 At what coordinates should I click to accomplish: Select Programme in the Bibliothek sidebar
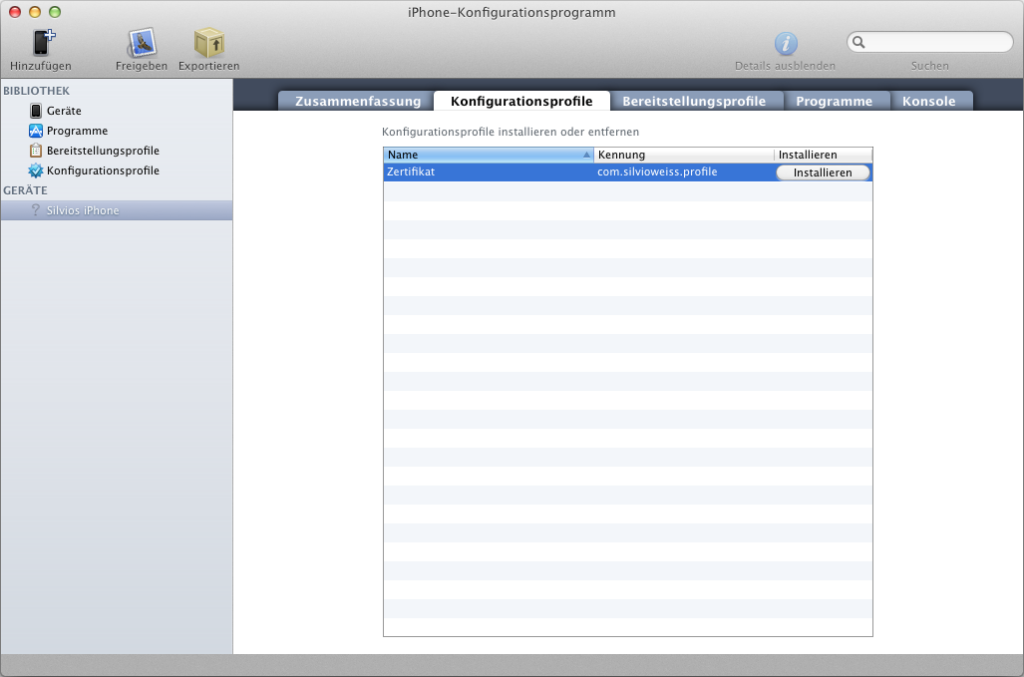pyautogui.click(x=77, y=131)
